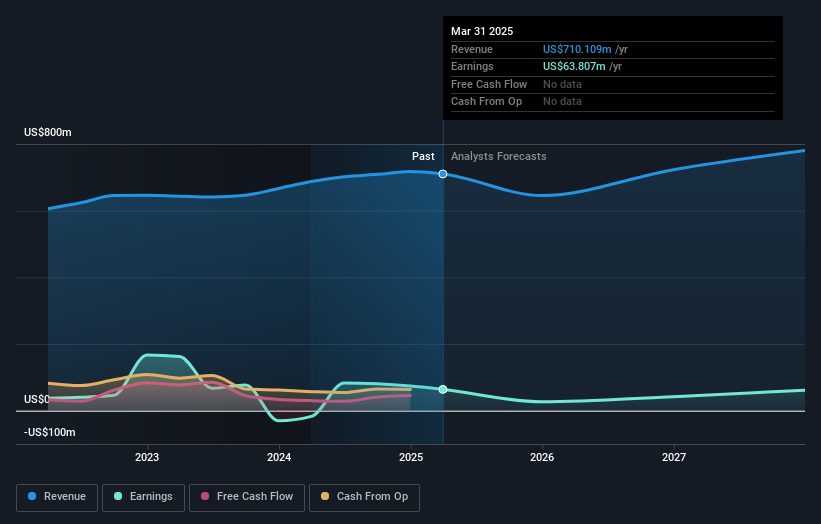Click the orange Cash From Op legend dot

coord(325,496)
